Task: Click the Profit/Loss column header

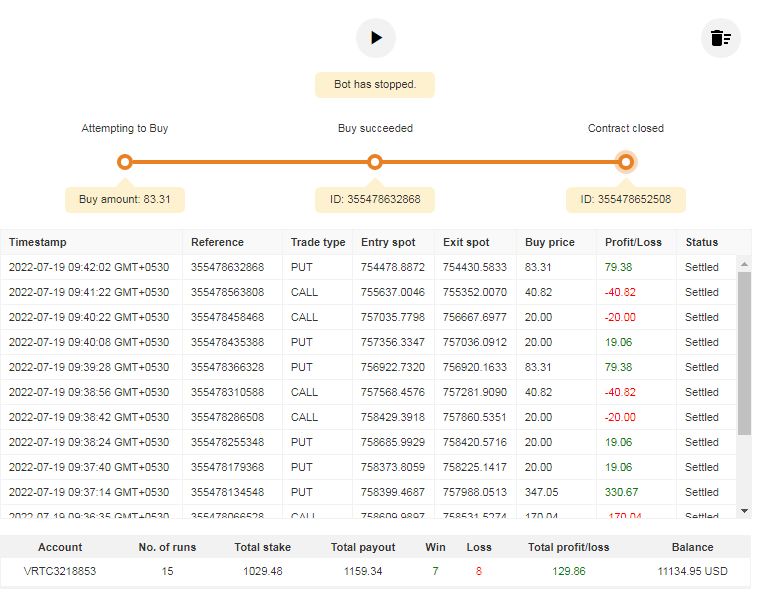Action: pyautogui.click(x=632, y=242)
